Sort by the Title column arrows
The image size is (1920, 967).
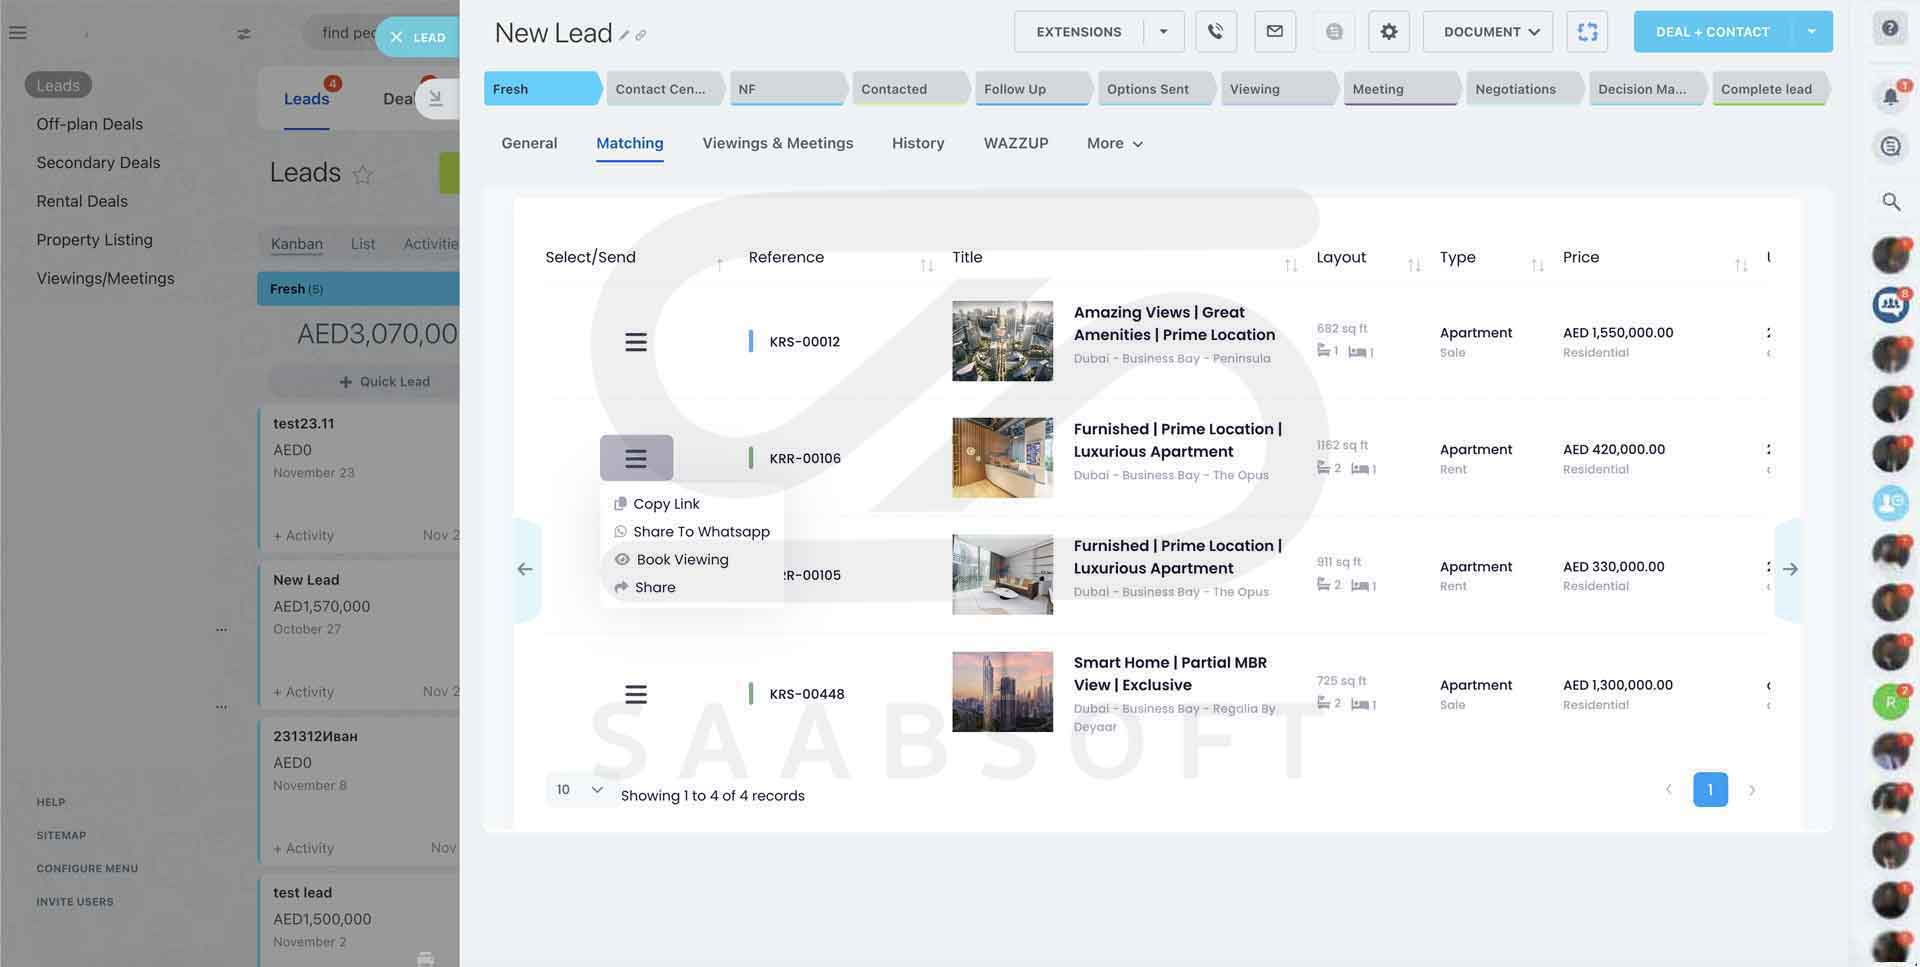[x=1290, y=265]
